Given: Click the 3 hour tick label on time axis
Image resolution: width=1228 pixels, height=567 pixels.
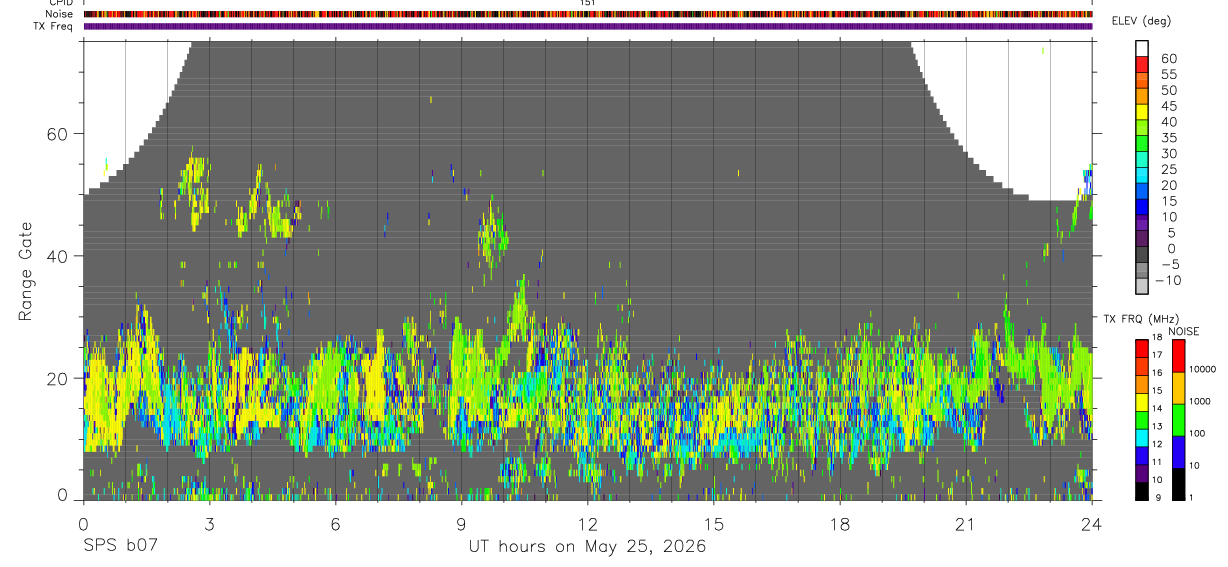Looking at the screenshot, I should coord(210,524).
